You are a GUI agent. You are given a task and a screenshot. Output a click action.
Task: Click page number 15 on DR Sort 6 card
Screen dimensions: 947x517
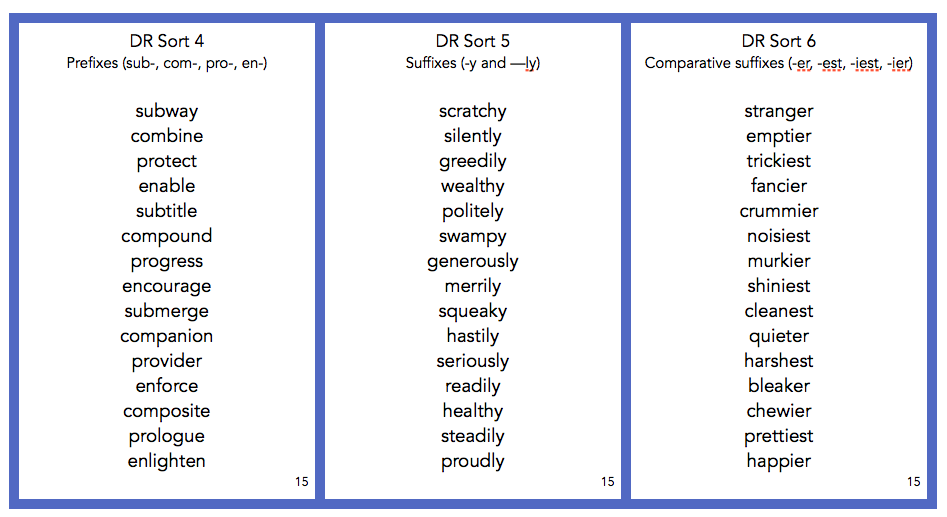pos(914,482)
